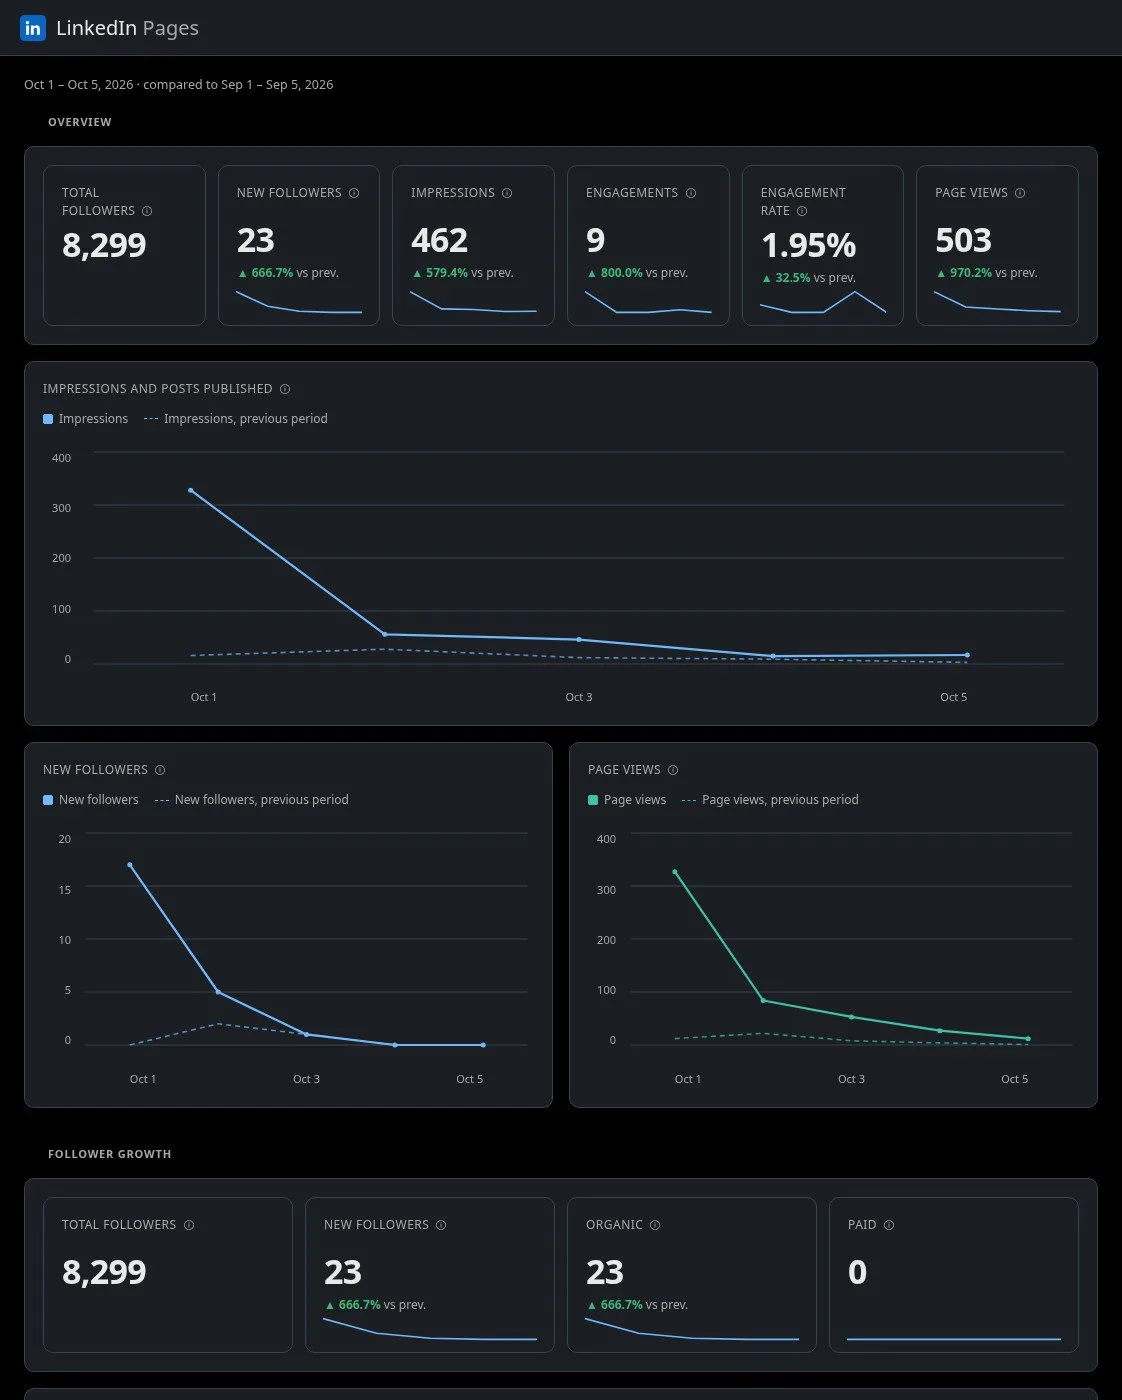This screenshot has width=1122, height=1400.
Task: Click info icon beside Total Followers in Follower Growth
Action: point(189,1225)
